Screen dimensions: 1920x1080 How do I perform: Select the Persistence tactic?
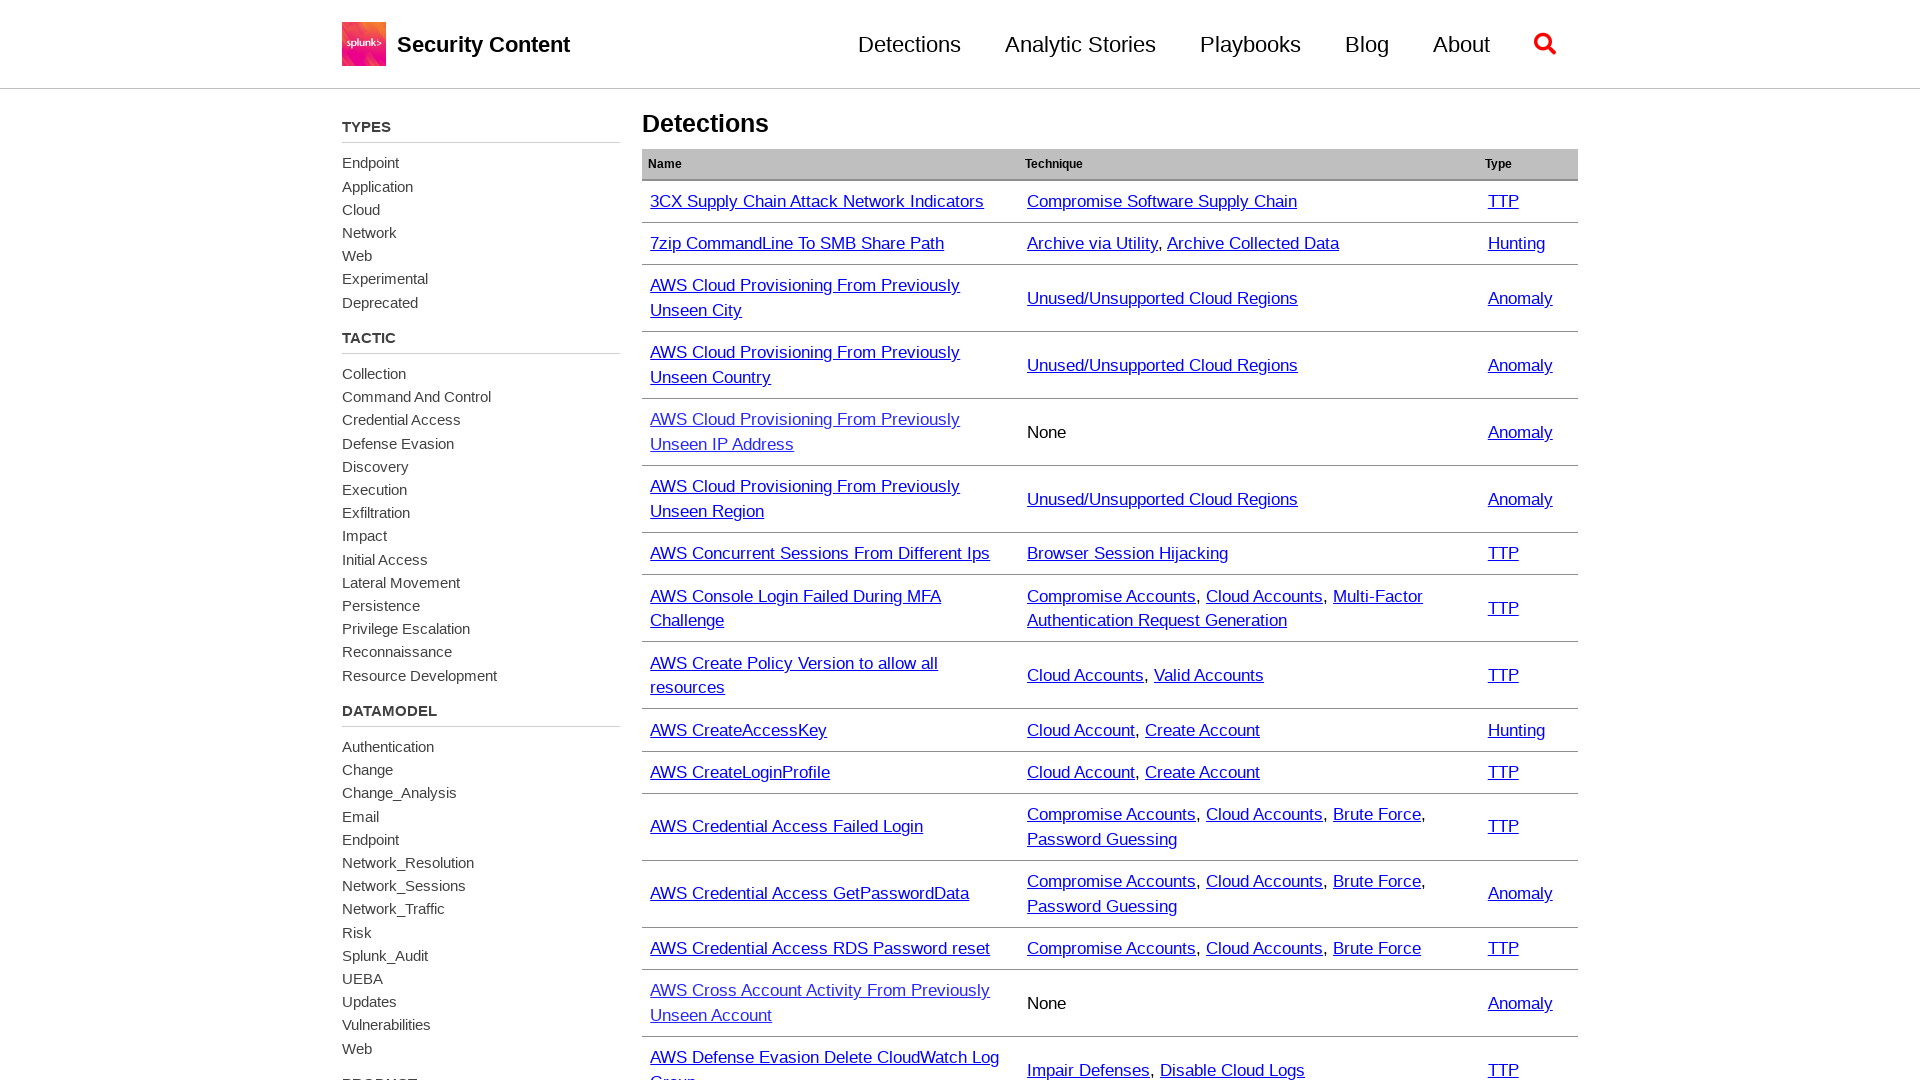[381, 606]
